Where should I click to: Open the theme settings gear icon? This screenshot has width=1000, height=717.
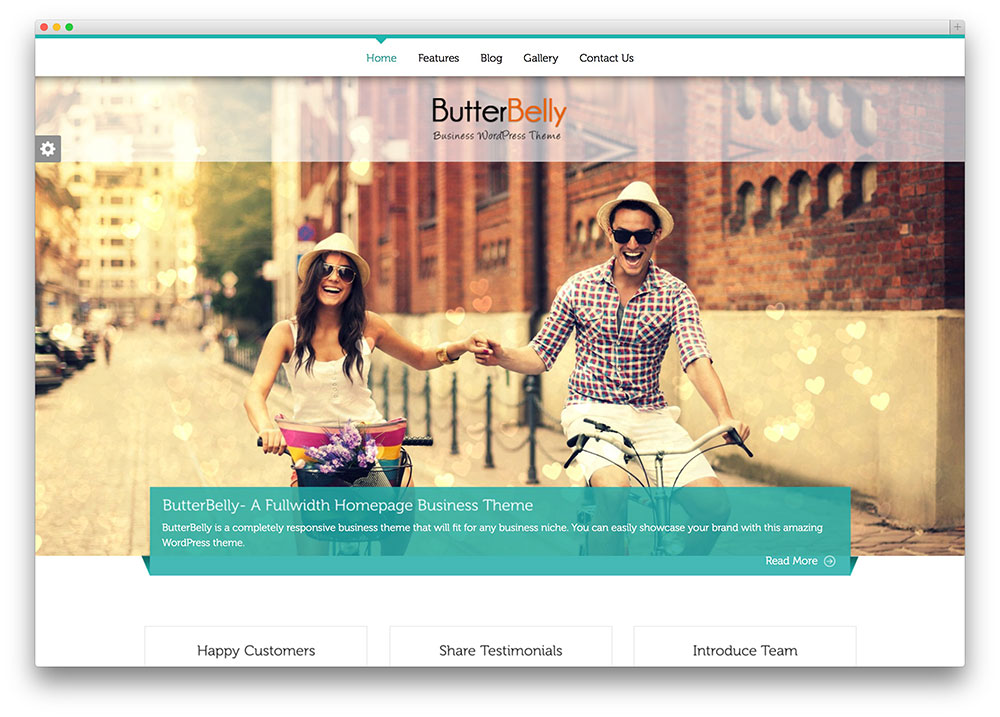pos(47,148)
